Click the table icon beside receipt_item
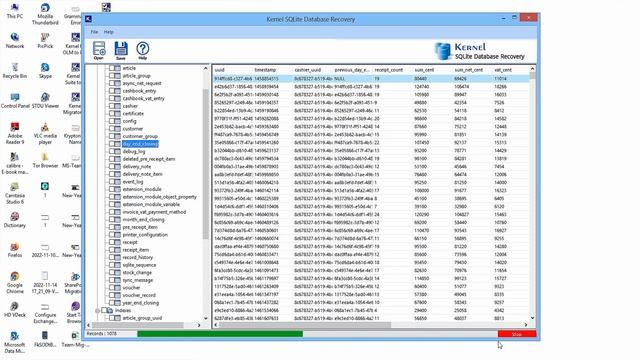Image resolution: width=640 pixels, height=360 pixels. (x=118, y=250)
